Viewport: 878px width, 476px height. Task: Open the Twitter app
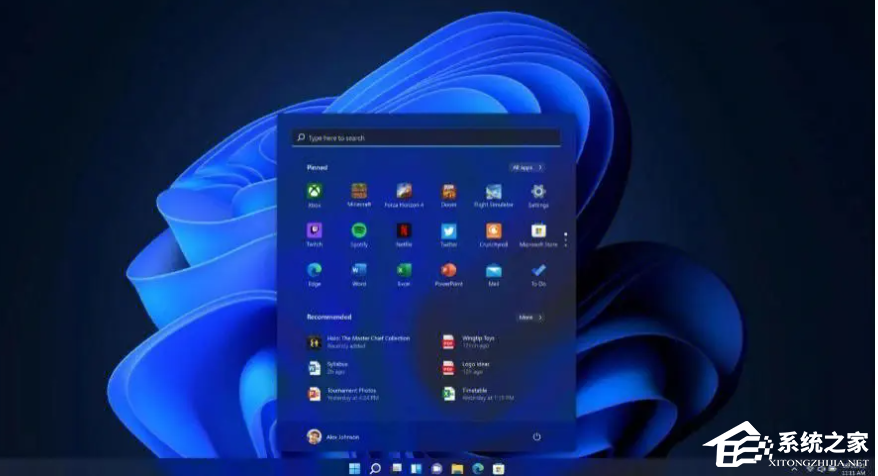[449, 231]
